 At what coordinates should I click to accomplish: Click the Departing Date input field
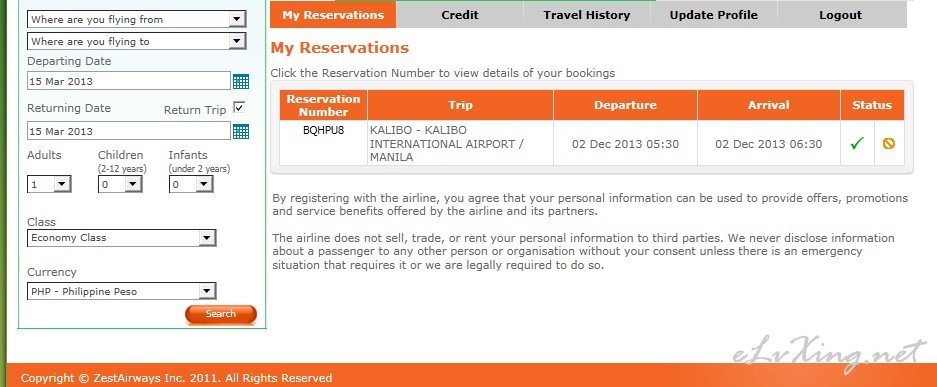[128, 81]
